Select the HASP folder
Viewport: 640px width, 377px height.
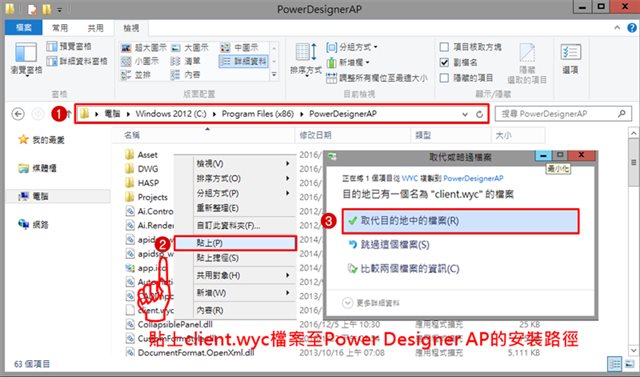pos(142,183)
